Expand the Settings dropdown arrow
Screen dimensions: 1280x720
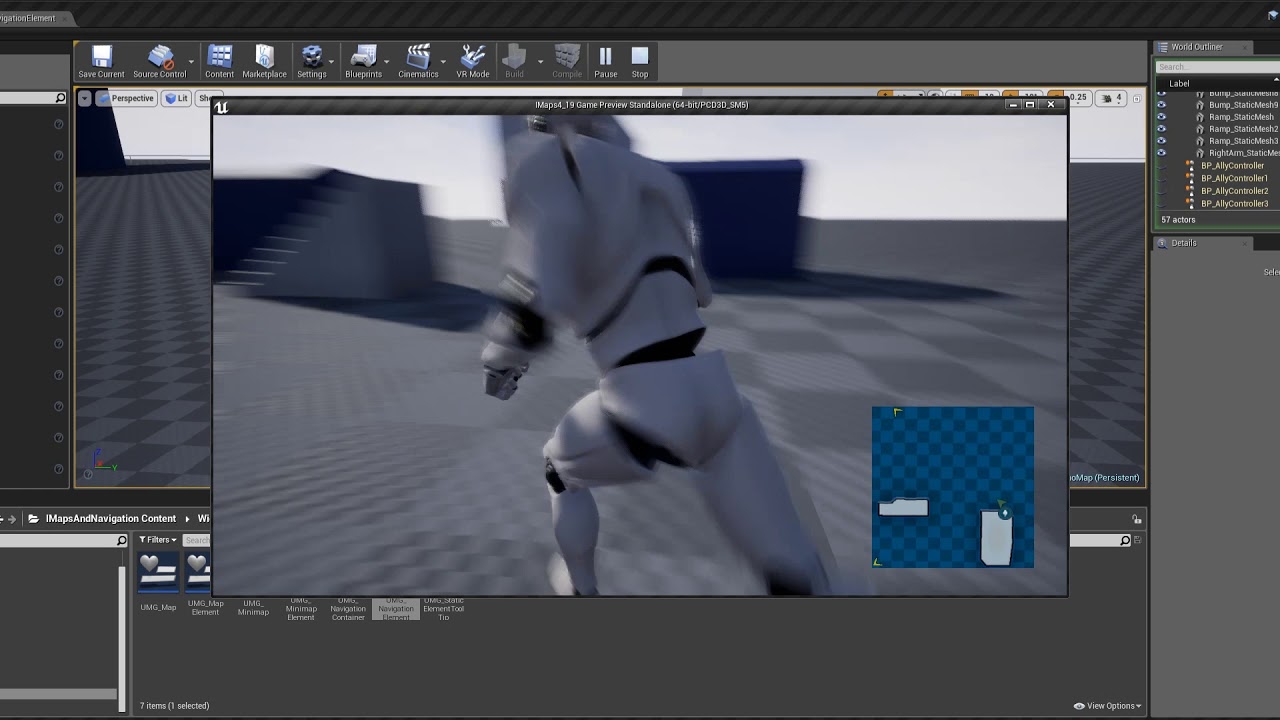(332, 61)
